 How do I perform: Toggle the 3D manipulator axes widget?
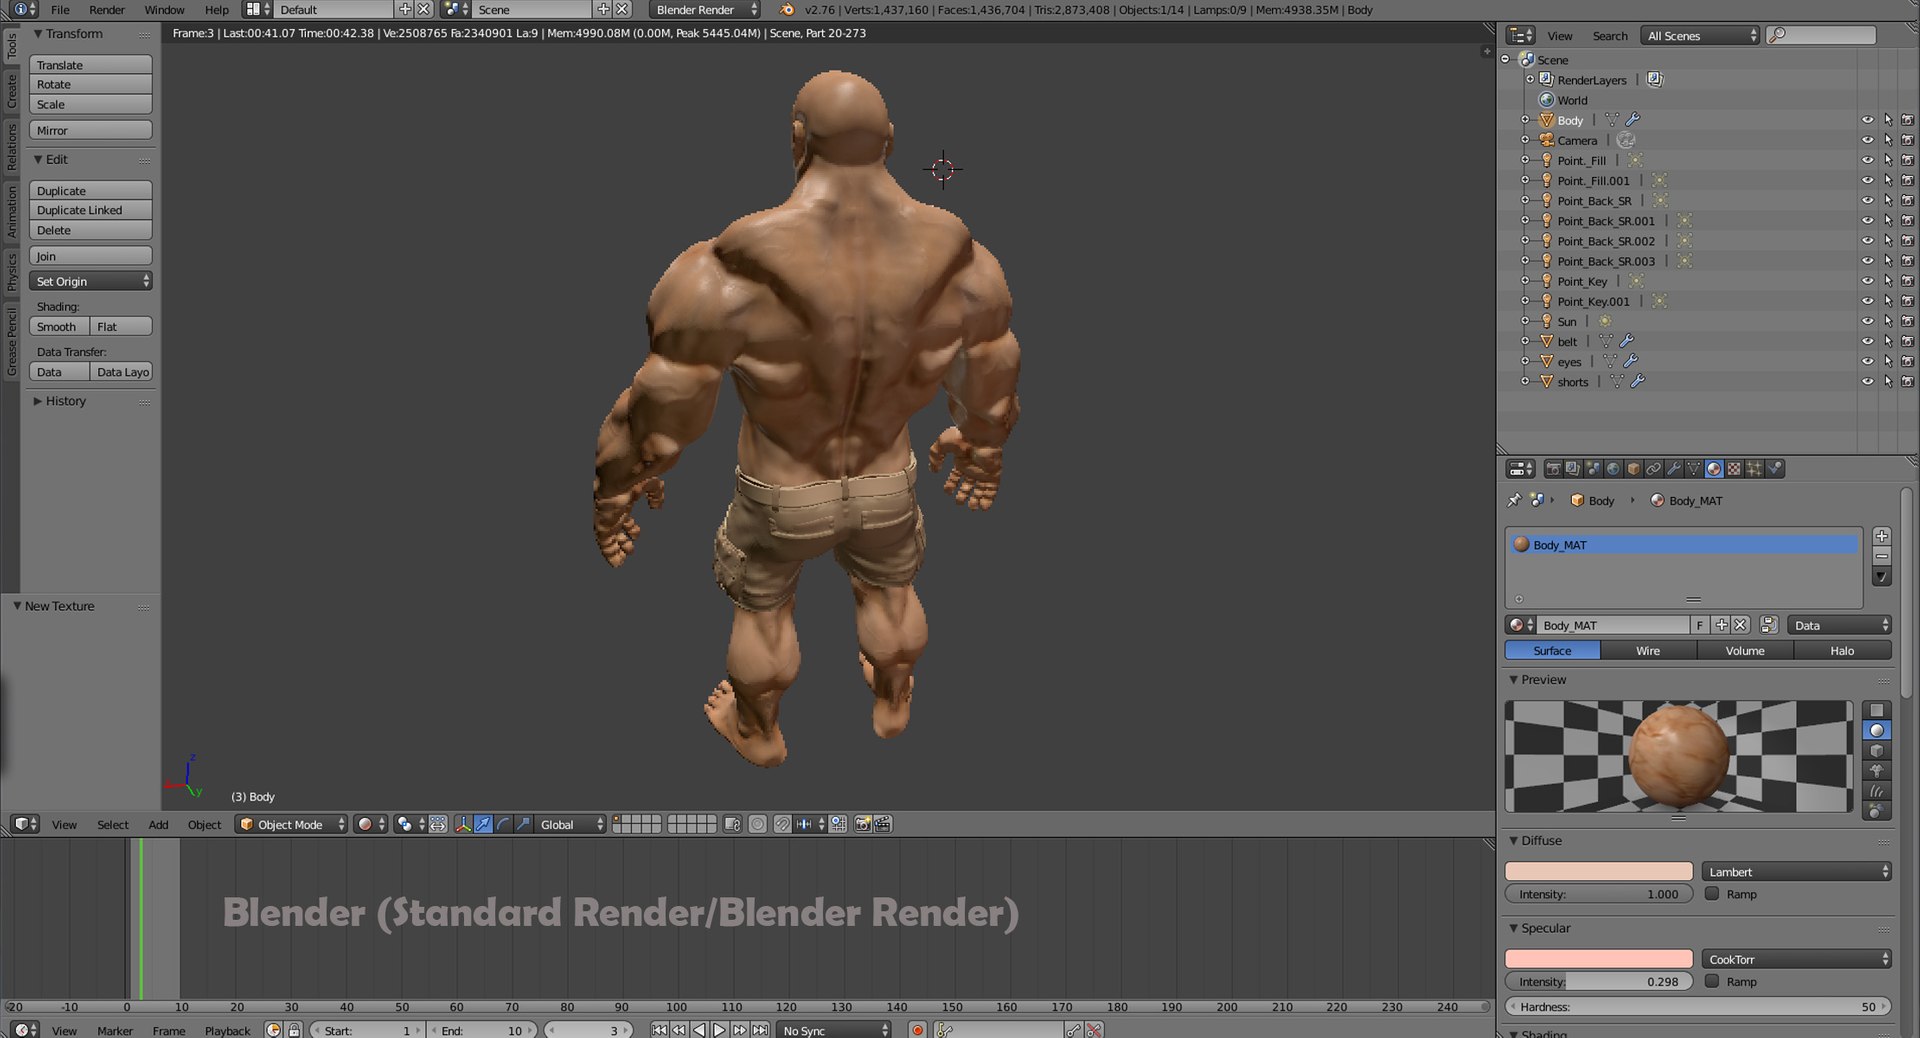pyautogui.click(x=463, y=824)
